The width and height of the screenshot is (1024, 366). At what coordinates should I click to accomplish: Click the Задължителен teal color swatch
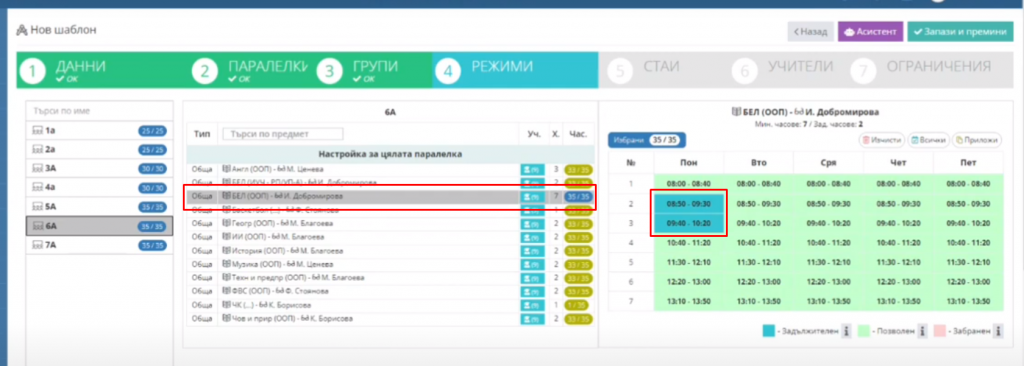pyautogui.click(x=769, y=332)
